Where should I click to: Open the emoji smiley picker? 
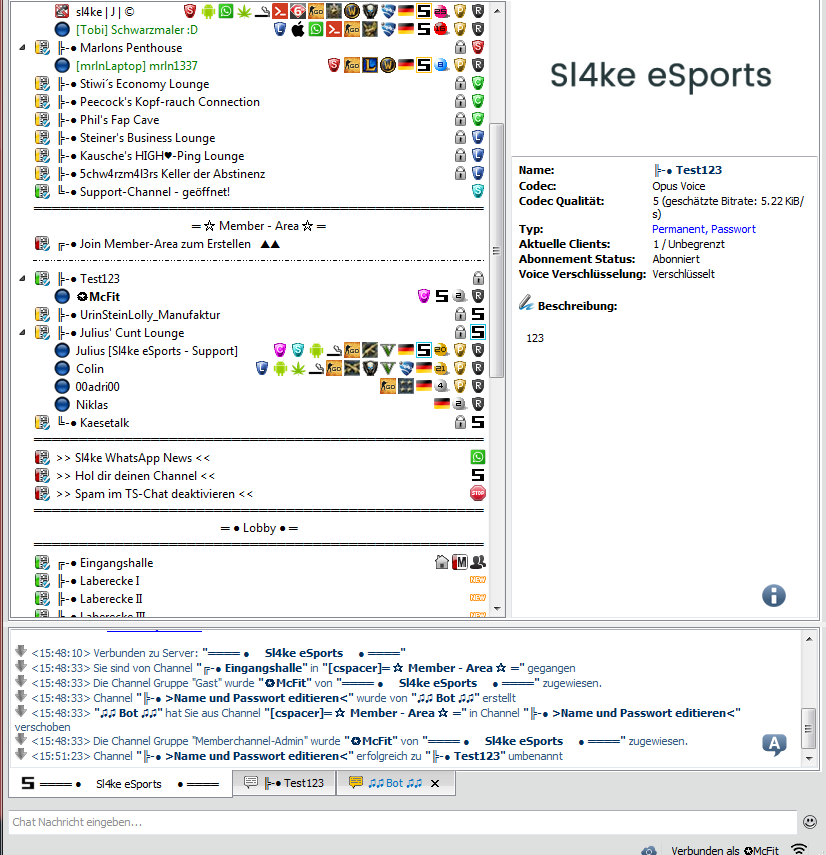810,822
